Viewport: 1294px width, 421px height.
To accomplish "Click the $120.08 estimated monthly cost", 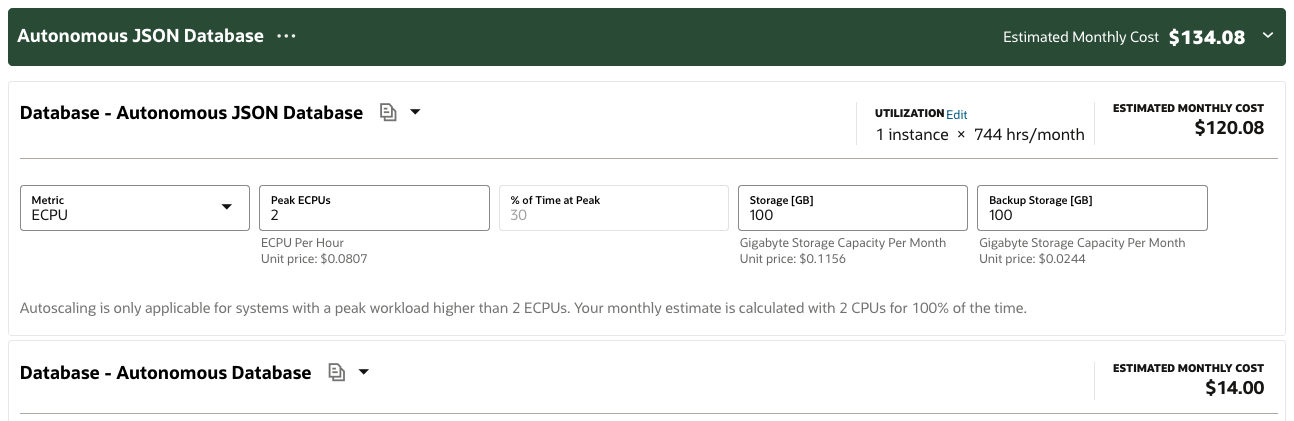I will pos(1229,128).
